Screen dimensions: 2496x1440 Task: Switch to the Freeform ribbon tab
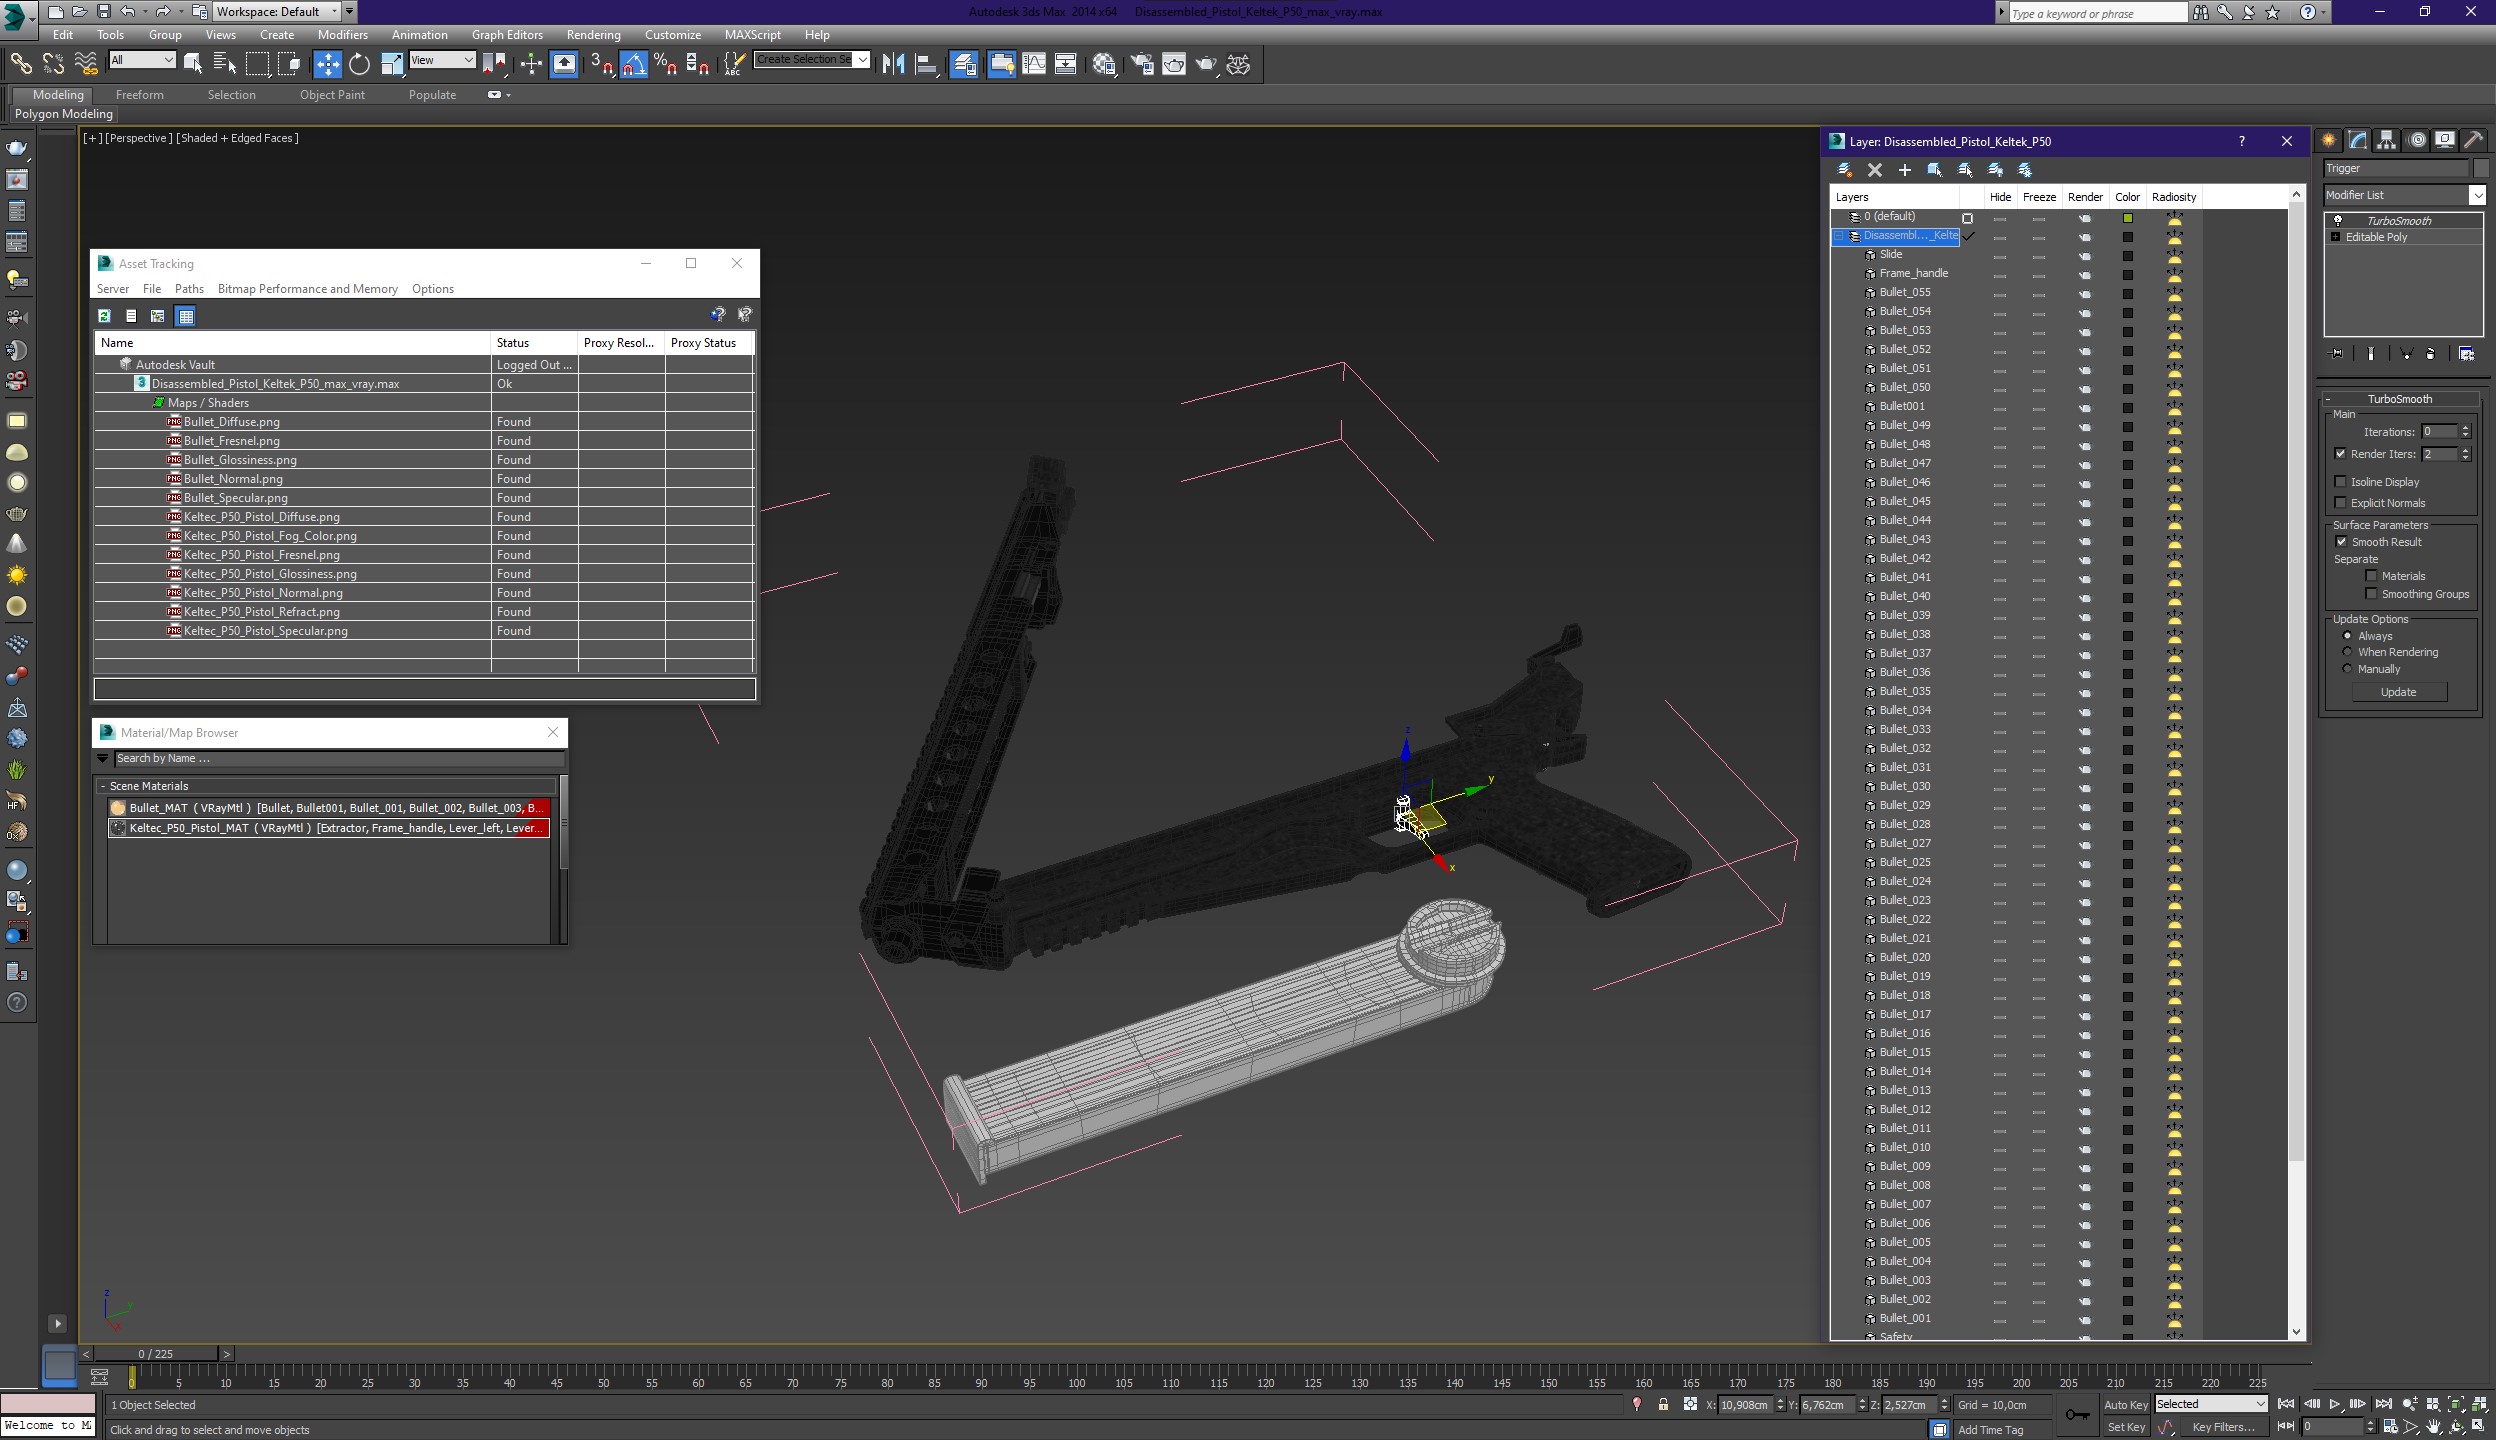point(140,95)
